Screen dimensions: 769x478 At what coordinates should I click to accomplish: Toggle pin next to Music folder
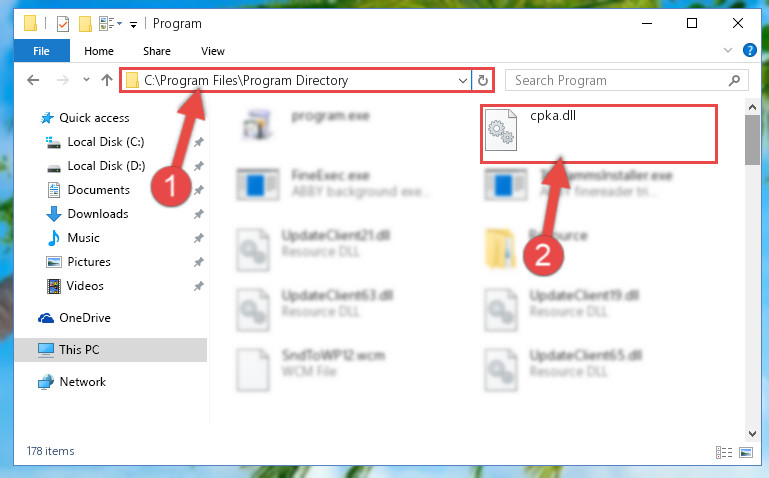(x=199, y=238)
